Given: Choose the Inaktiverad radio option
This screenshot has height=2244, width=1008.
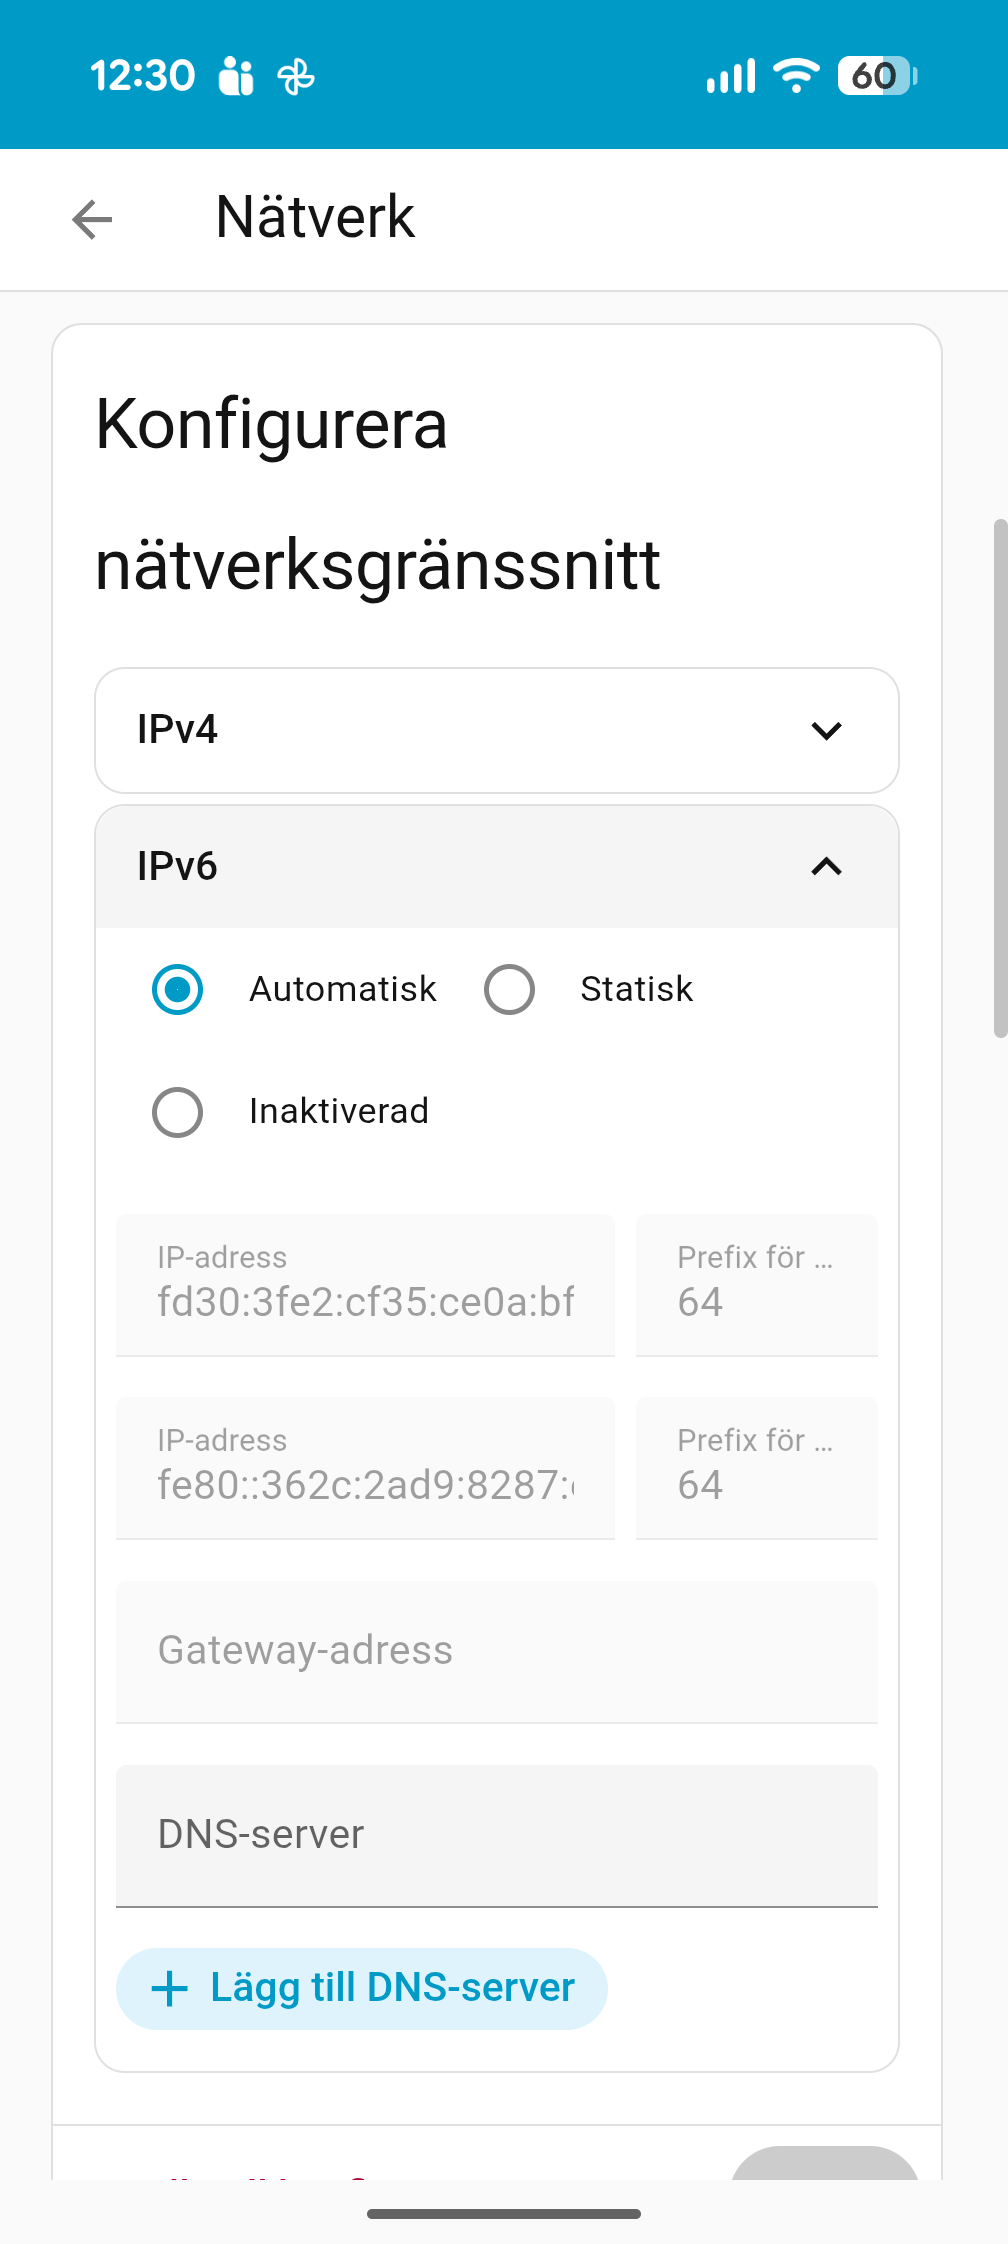Looking at the screenshot, I should click(x=178, y=1112).
